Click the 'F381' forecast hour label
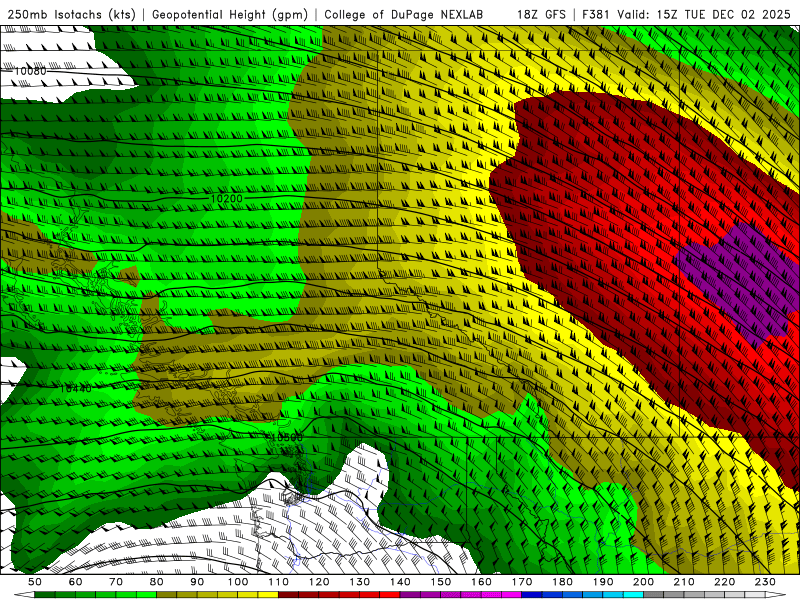The height and width of the screenshot is (600, 800). point(595,14)
